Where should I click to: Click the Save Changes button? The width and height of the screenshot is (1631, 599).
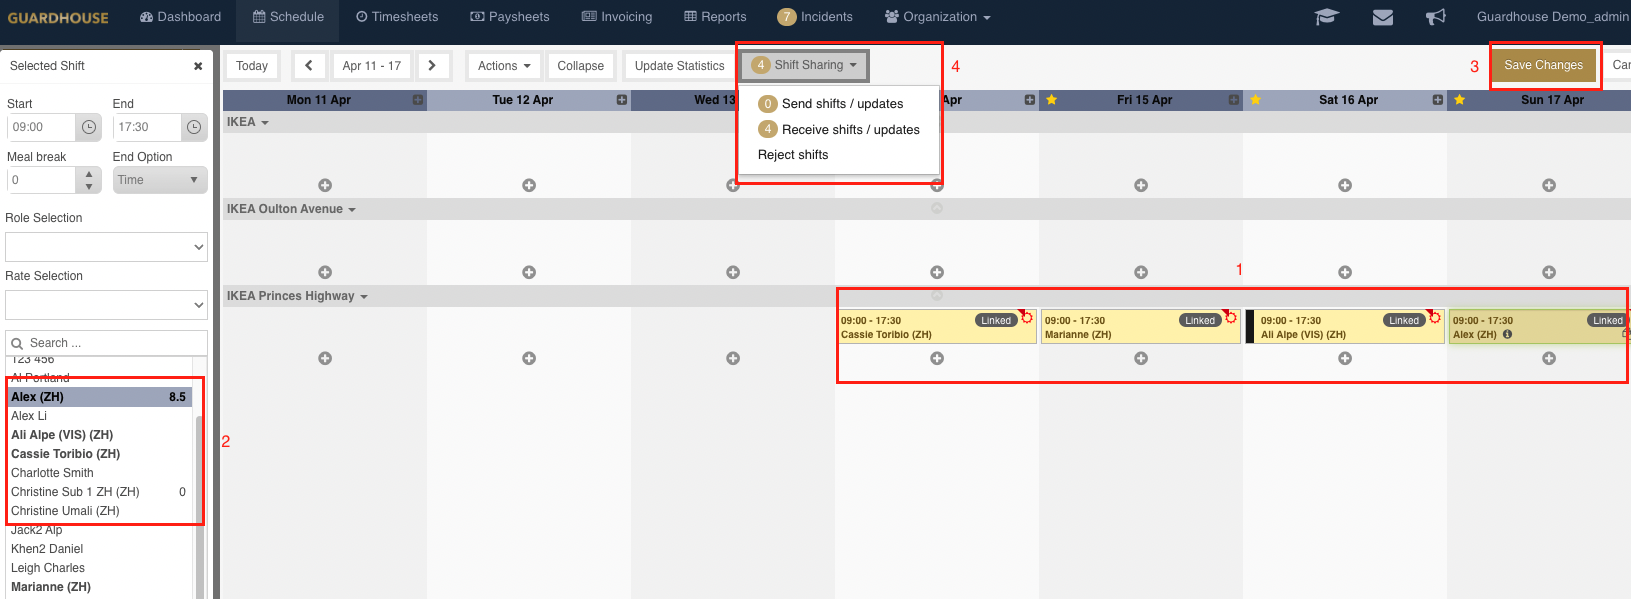pos(1544,65)
